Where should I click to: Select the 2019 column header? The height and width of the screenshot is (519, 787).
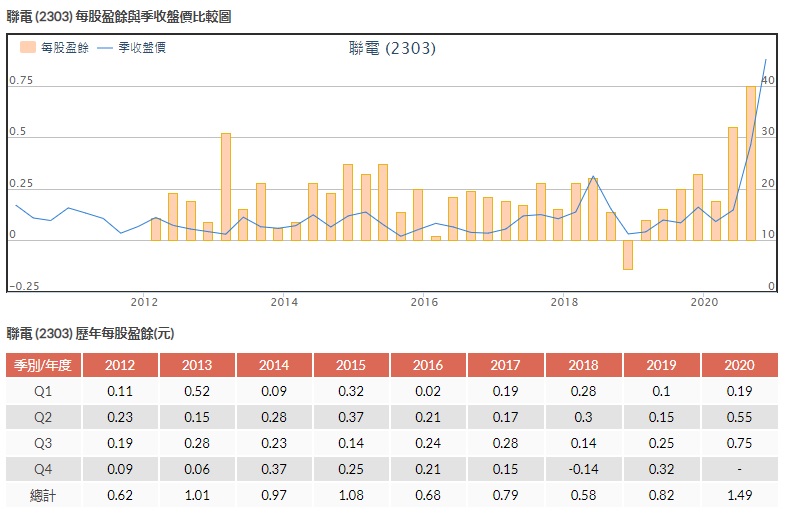[661, 365]
